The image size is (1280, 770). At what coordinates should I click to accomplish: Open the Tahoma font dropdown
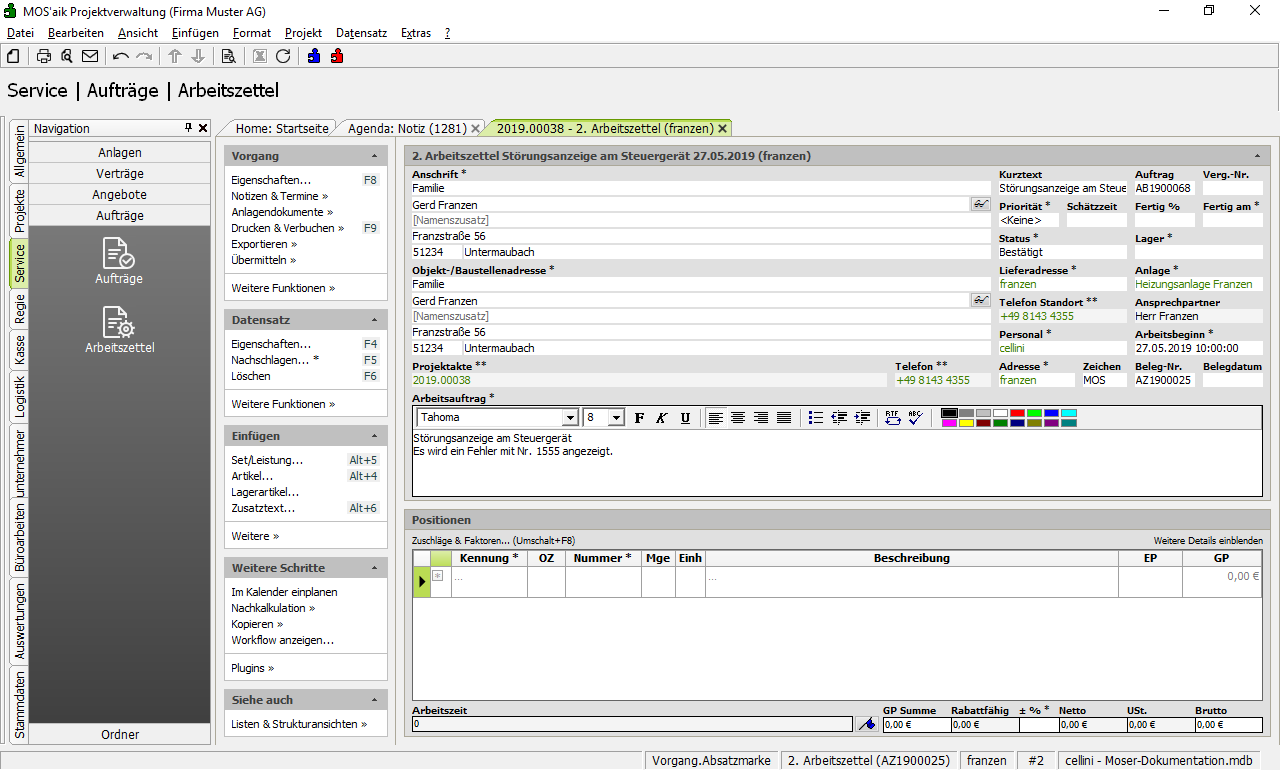(570, 418)
